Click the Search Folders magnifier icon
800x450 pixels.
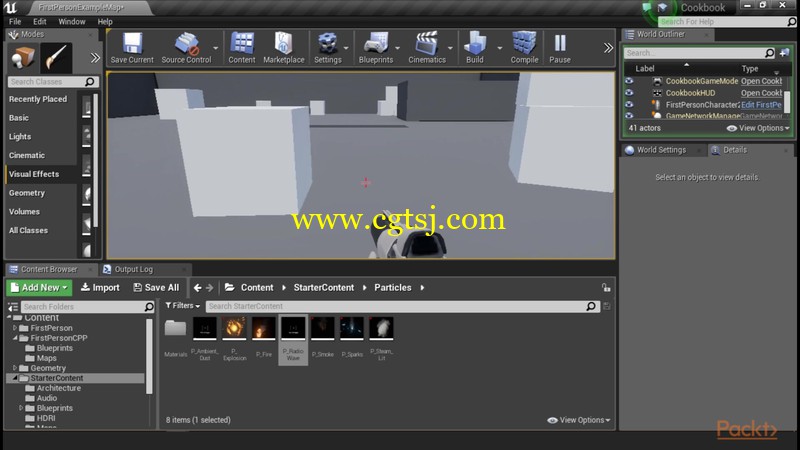(149, 307)
